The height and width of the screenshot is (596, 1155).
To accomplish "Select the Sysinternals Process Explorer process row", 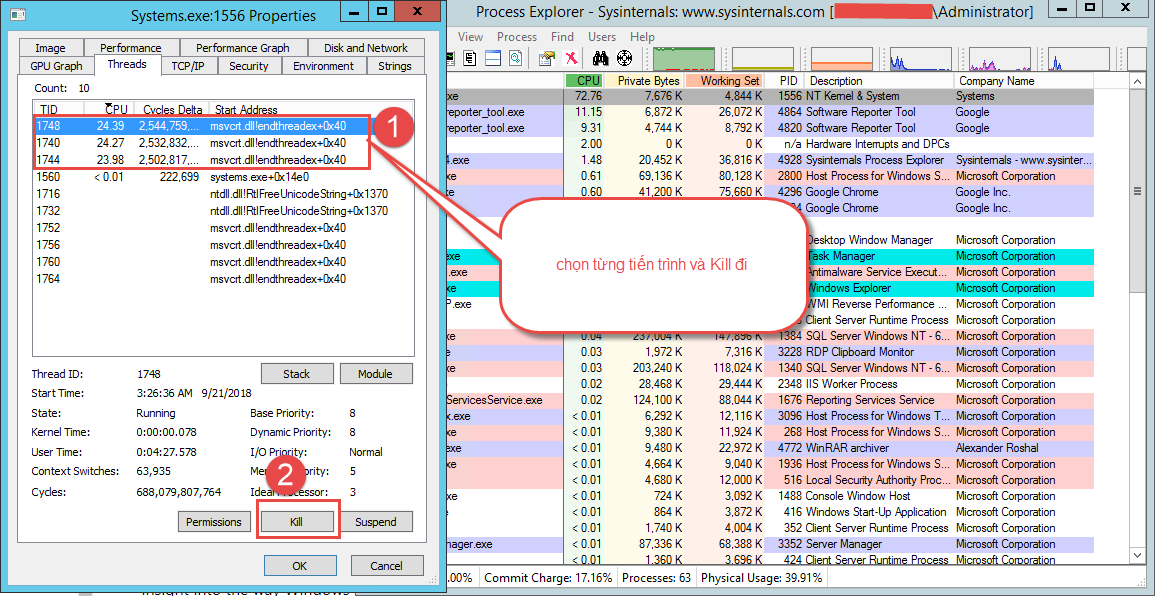I will click(770, 160).
